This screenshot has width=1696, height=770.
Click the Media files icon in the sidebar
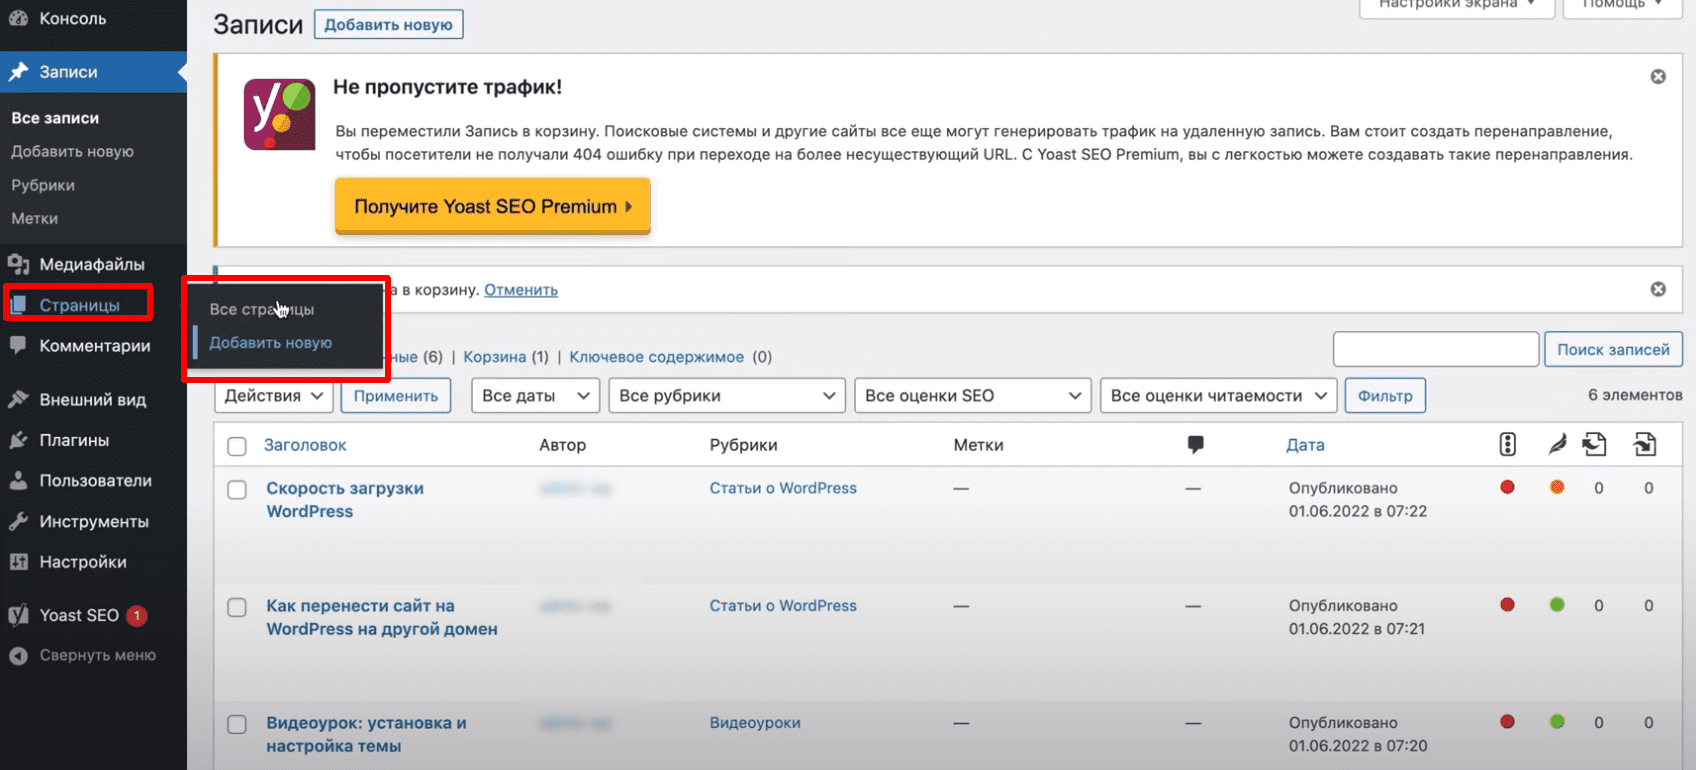(18, 264)
